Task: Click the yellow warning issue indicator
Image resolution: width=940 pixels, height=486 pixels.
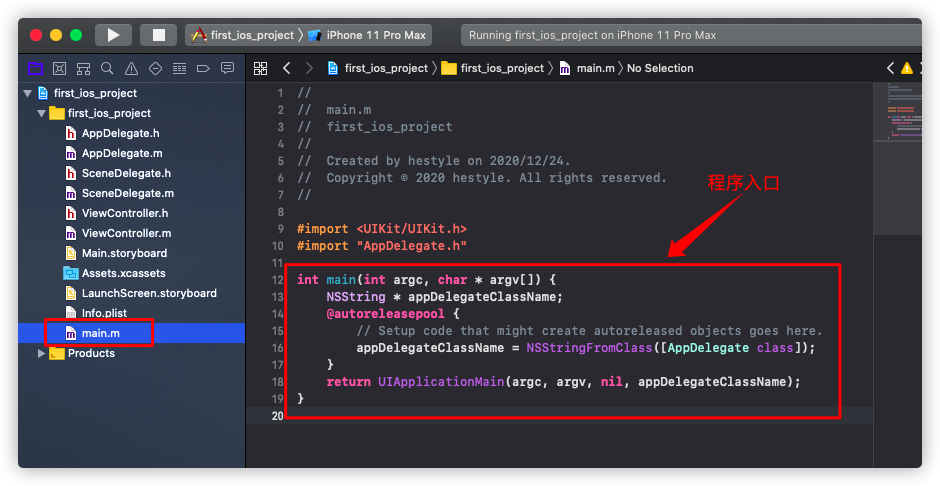Action: 907,68
